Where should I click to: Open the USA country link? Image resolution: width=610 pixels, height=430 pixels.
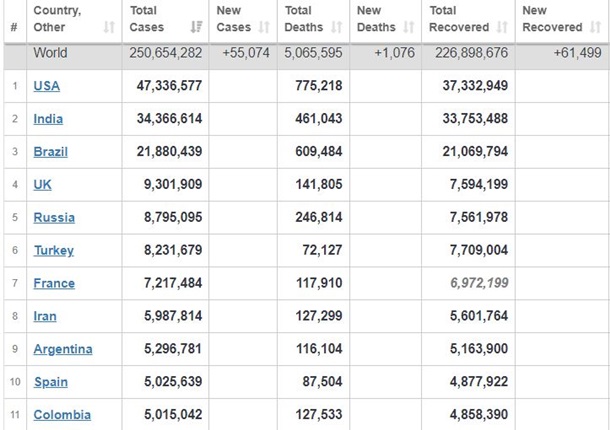point(46,86)
